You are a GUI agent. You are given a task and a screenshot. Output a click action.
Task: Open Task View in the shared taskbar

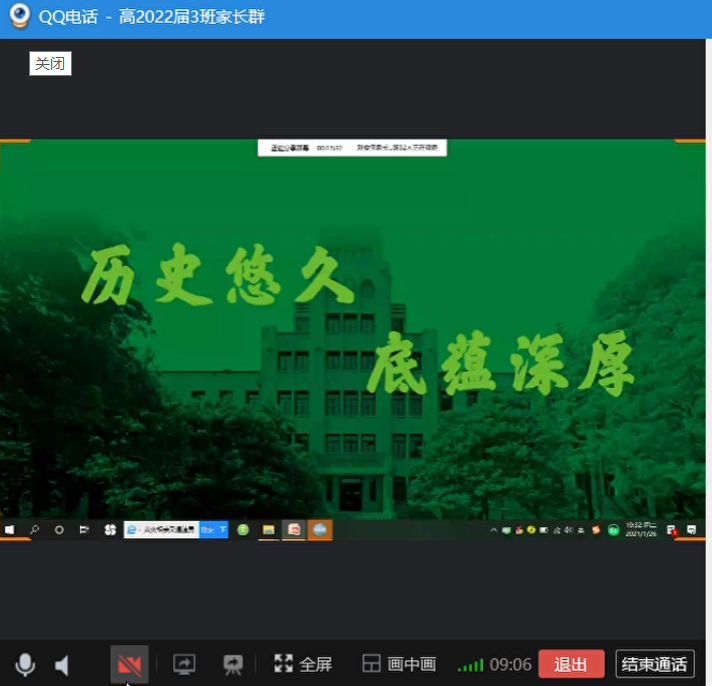coord(84,530)
